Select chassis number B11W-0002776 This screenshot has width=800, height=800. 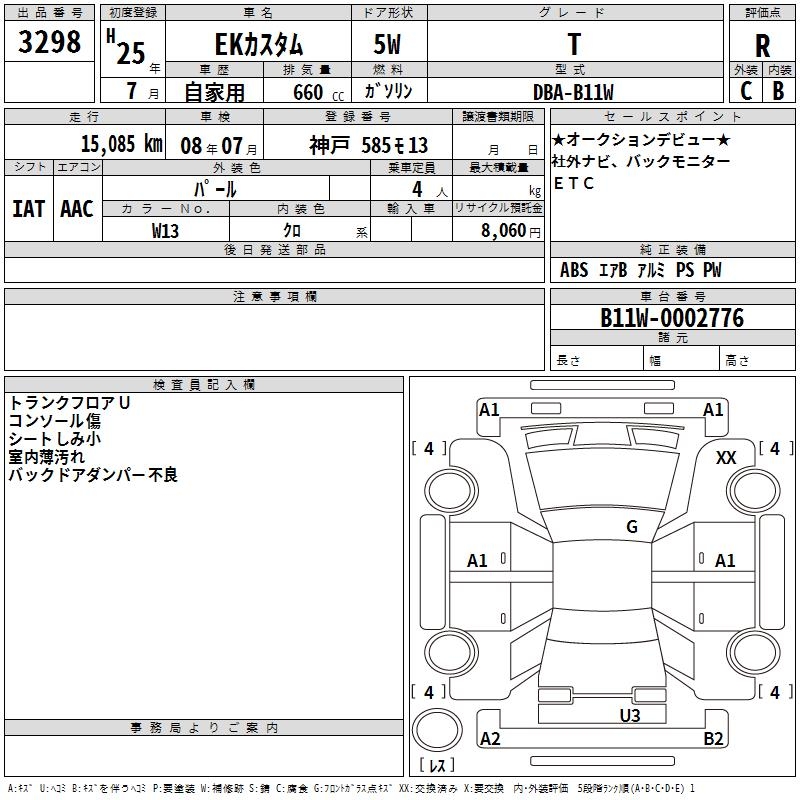[x=672, y=318]
